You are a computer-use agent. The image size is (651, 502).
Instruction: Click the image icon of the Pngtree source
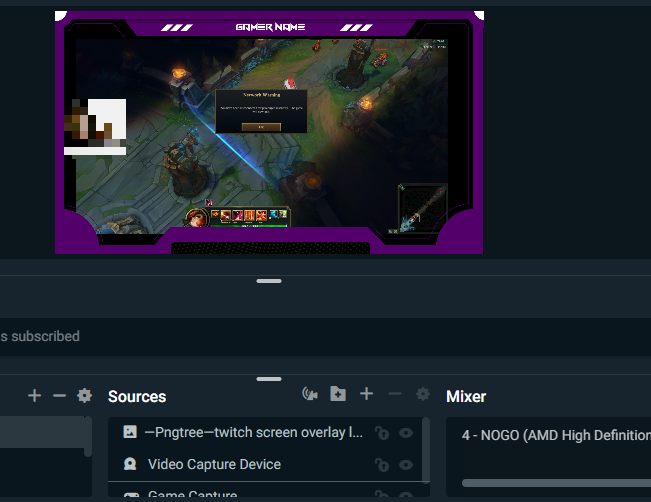(130, 432)
